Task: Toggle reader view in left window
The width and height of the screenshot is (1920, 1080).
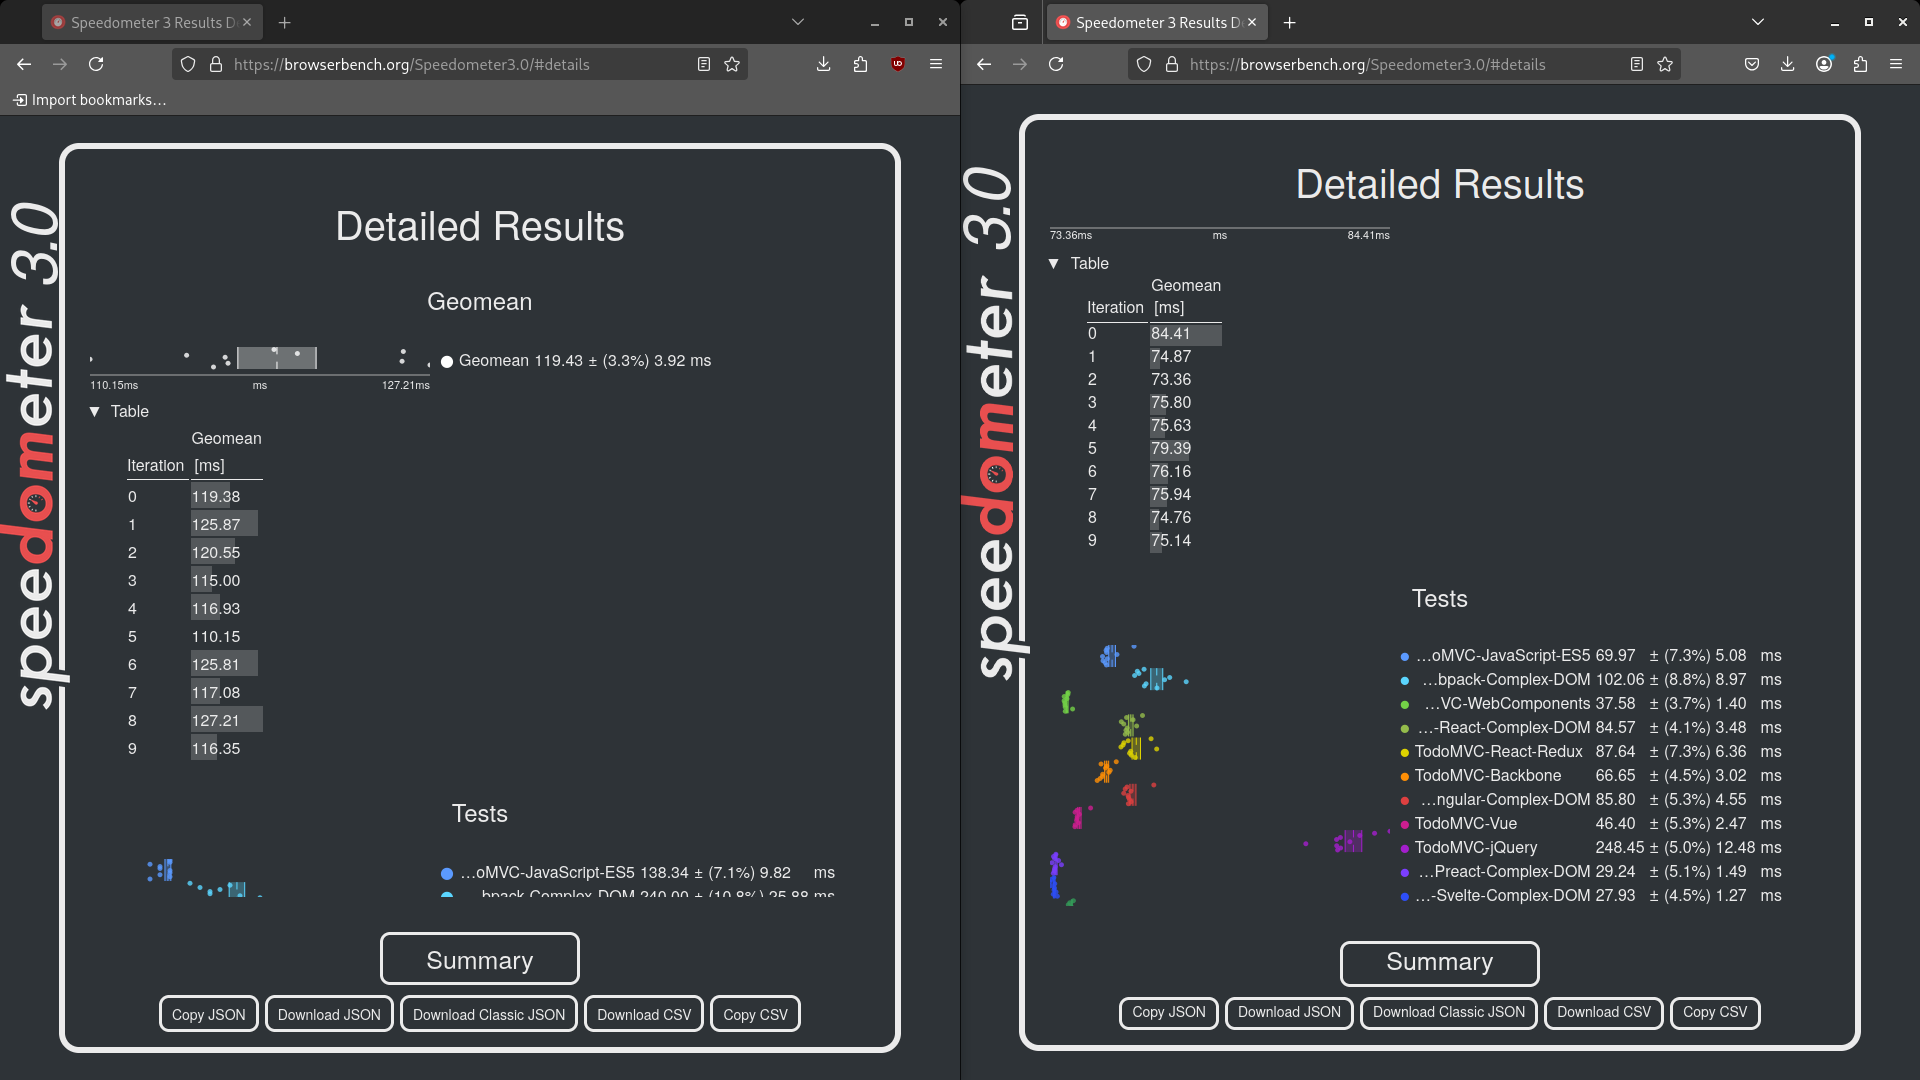Action: tap(704, 64)
